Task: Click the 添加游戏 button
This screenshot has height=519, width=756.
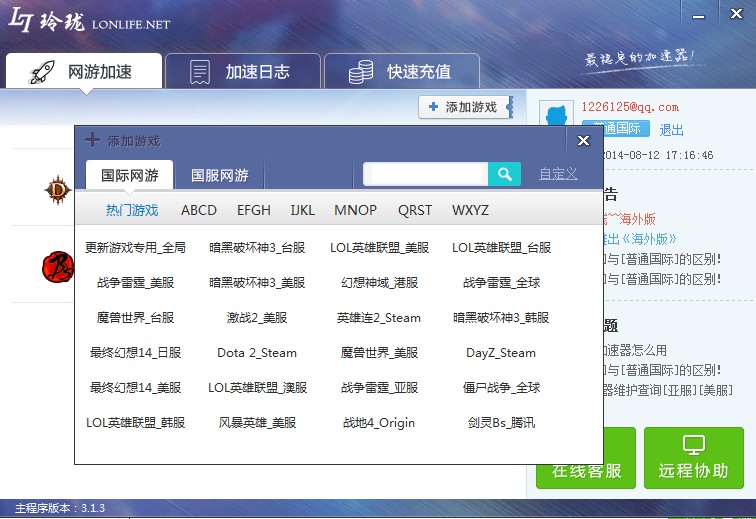Action: [463, 107]
